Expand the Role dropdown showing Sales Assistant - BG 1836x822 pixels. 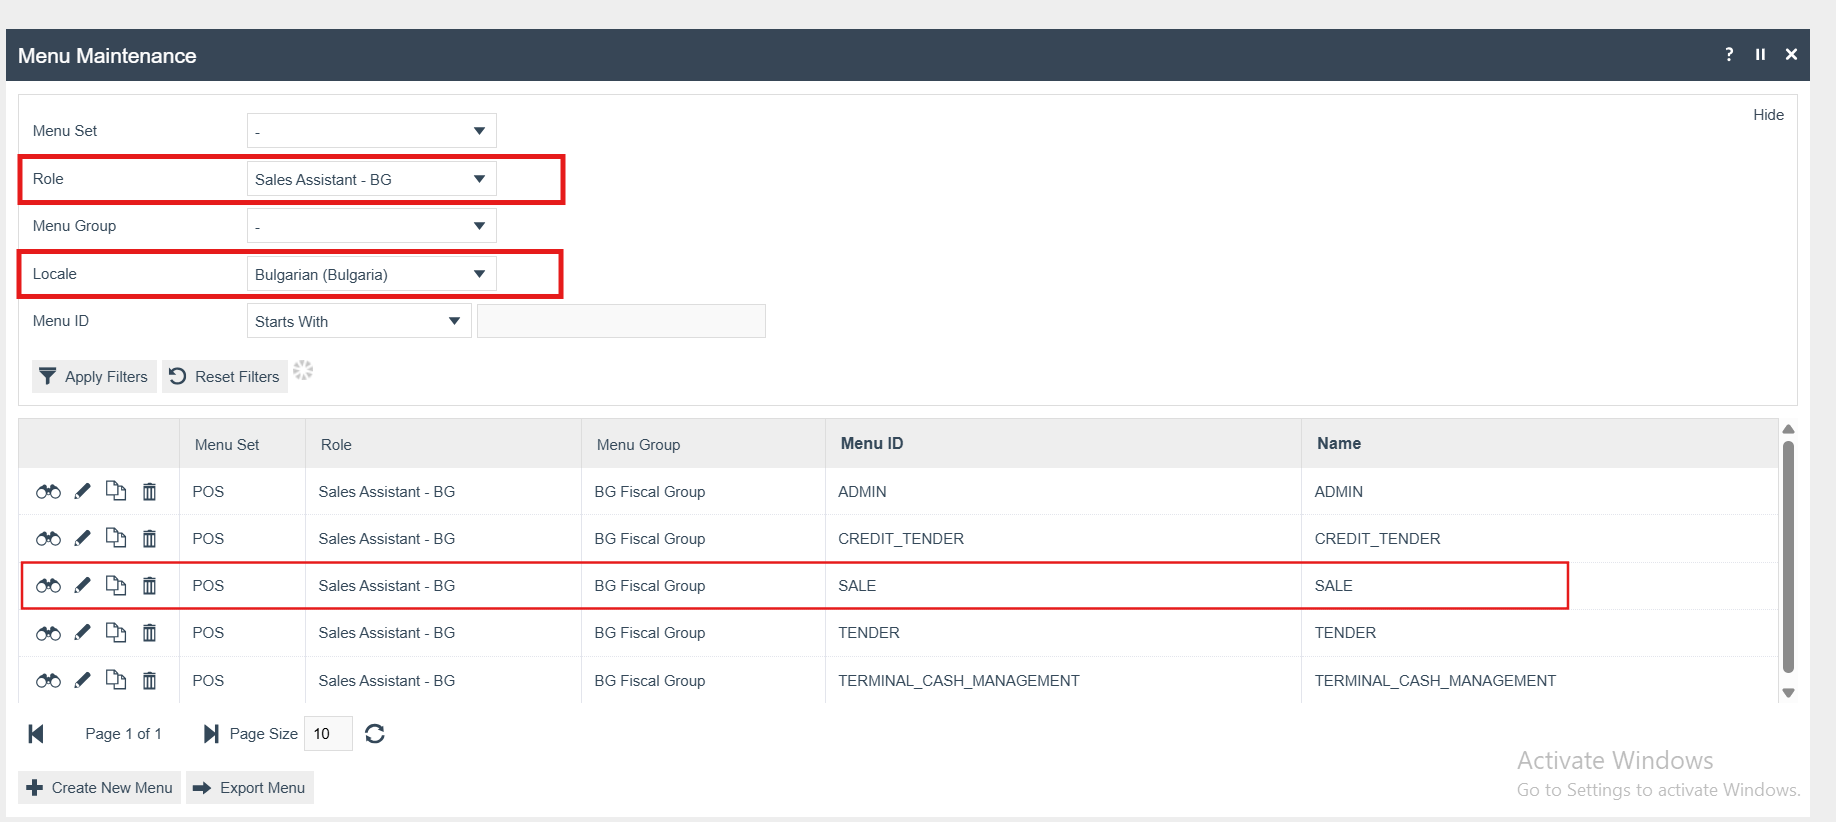tap(371, 179)
